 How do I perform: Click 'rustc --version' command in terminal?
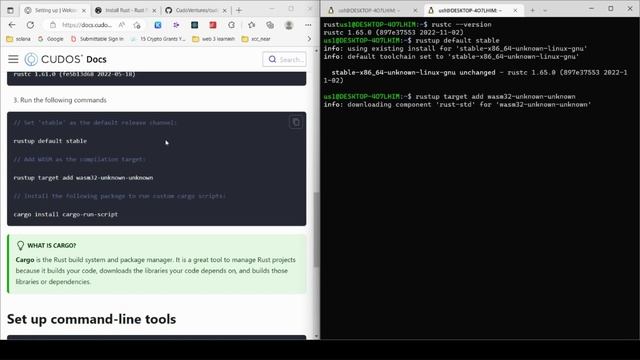click(461, 24)
